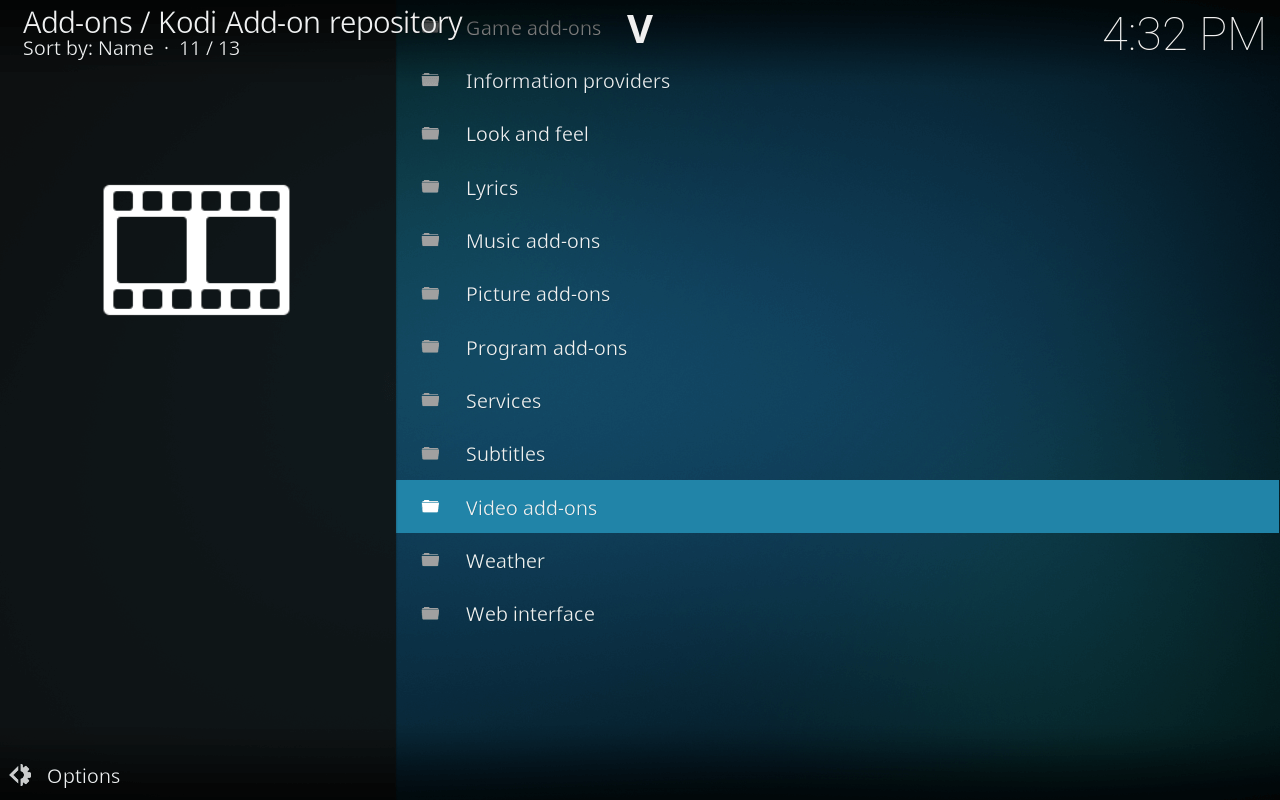Click the folder icon beside Weather
The height and width of the screenshot is (800, 1280).
(x=431, y=560)
